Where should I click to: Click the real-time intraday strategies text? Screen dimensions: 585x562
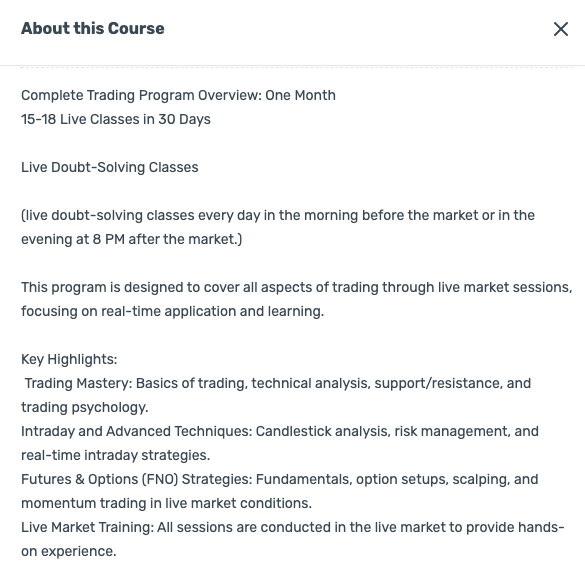pyautogui.click(x=116, y=455)
